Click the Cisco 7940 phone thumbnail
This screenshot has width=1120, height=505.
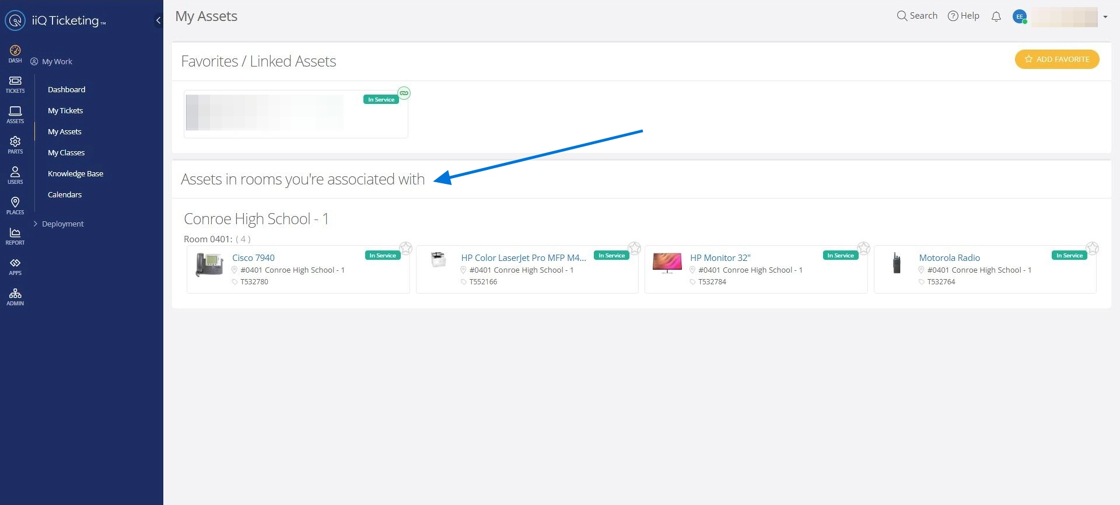coord(209,265)
